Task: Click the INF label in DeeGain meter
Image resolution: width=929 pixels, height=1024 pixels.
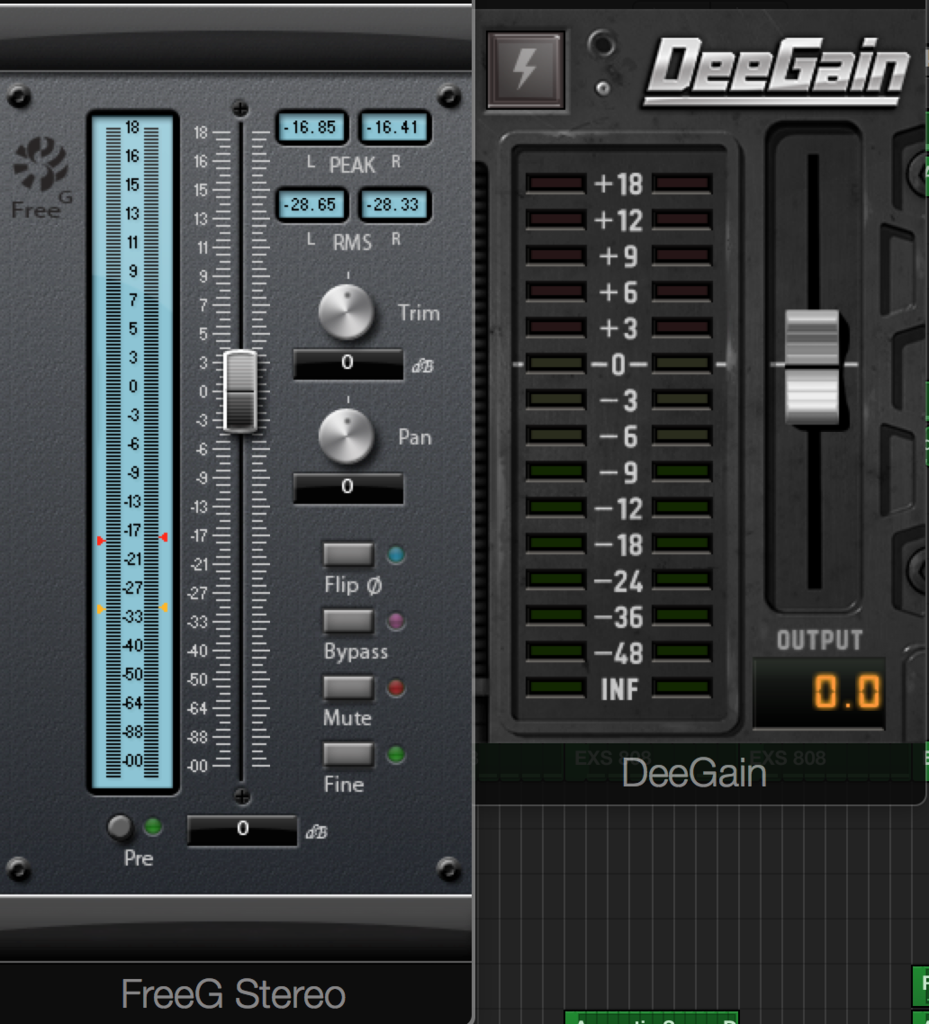Action: click(x=620, y=689)
